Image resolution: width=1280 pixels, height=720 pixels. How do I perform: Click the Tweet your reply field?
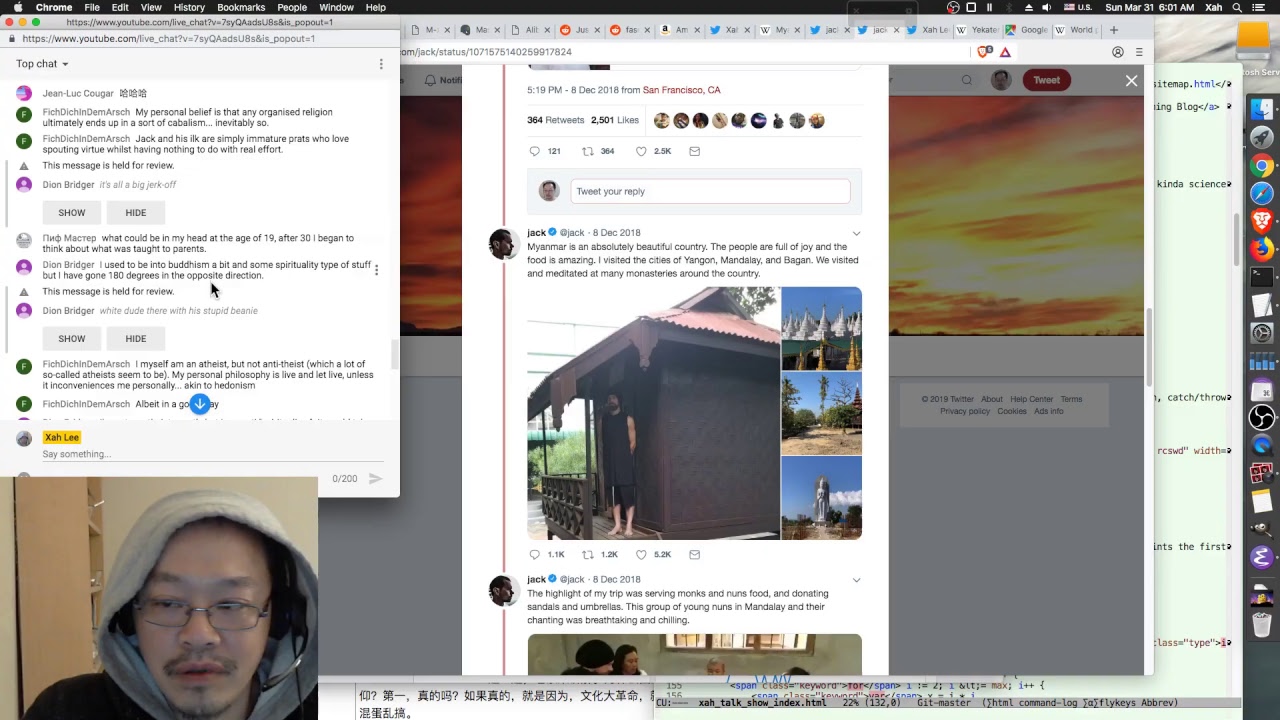[709, 191]
